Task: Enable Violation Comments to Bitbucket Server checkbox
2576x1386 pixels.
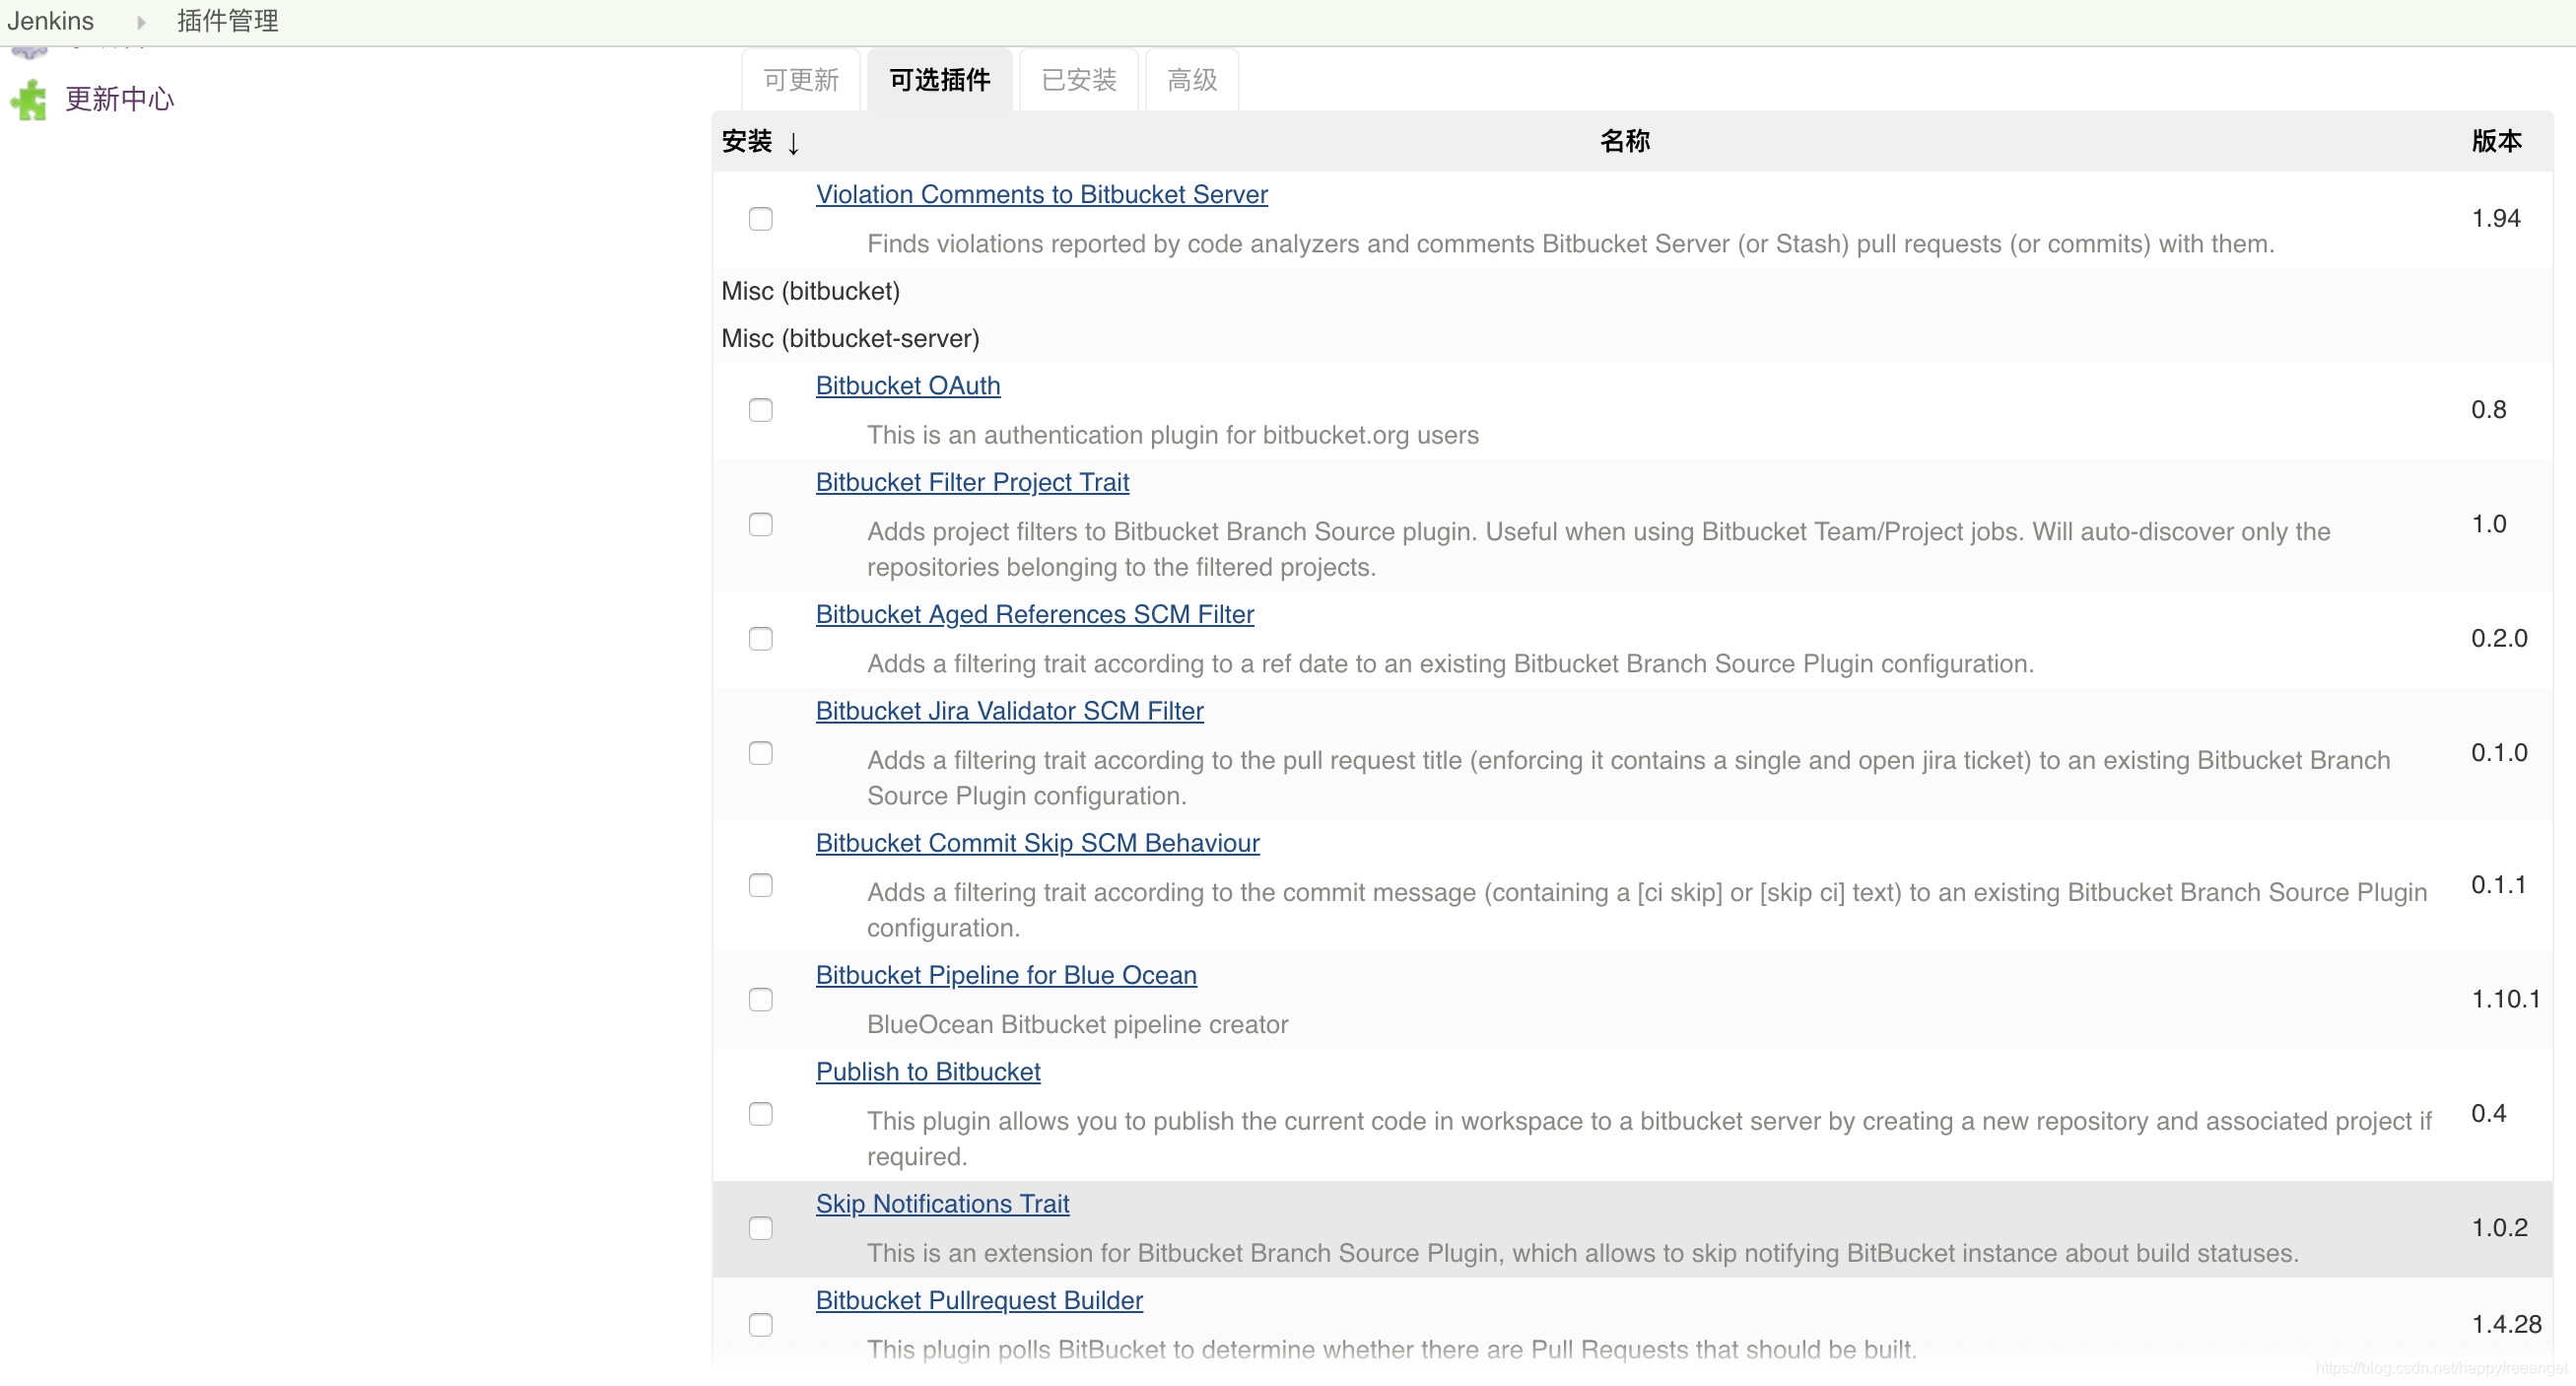Action: point(760,219)
